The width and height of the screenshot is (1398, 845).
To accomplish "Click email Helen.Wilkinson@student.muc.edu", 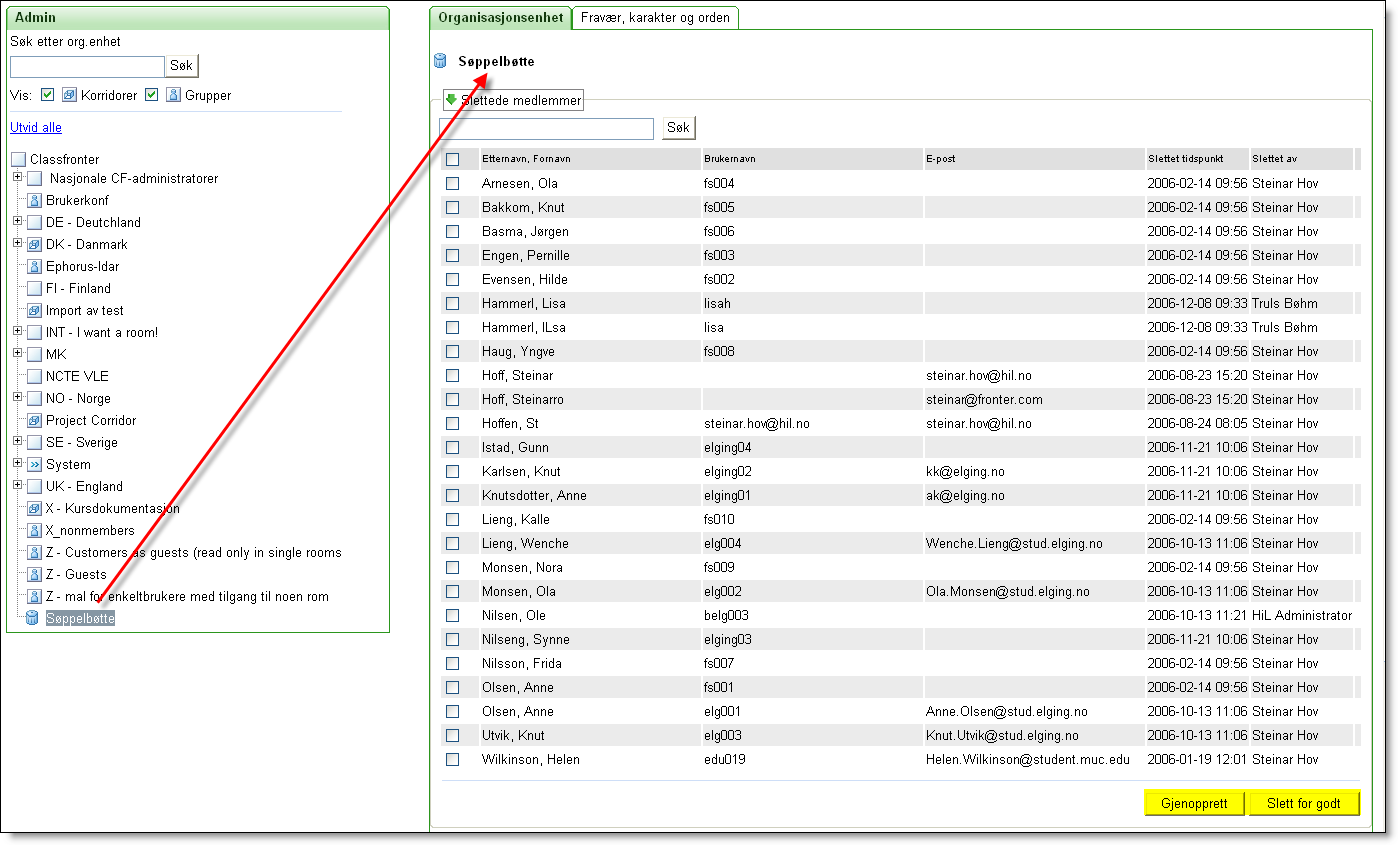I will pyautogui.click(x=1028, y=759).
